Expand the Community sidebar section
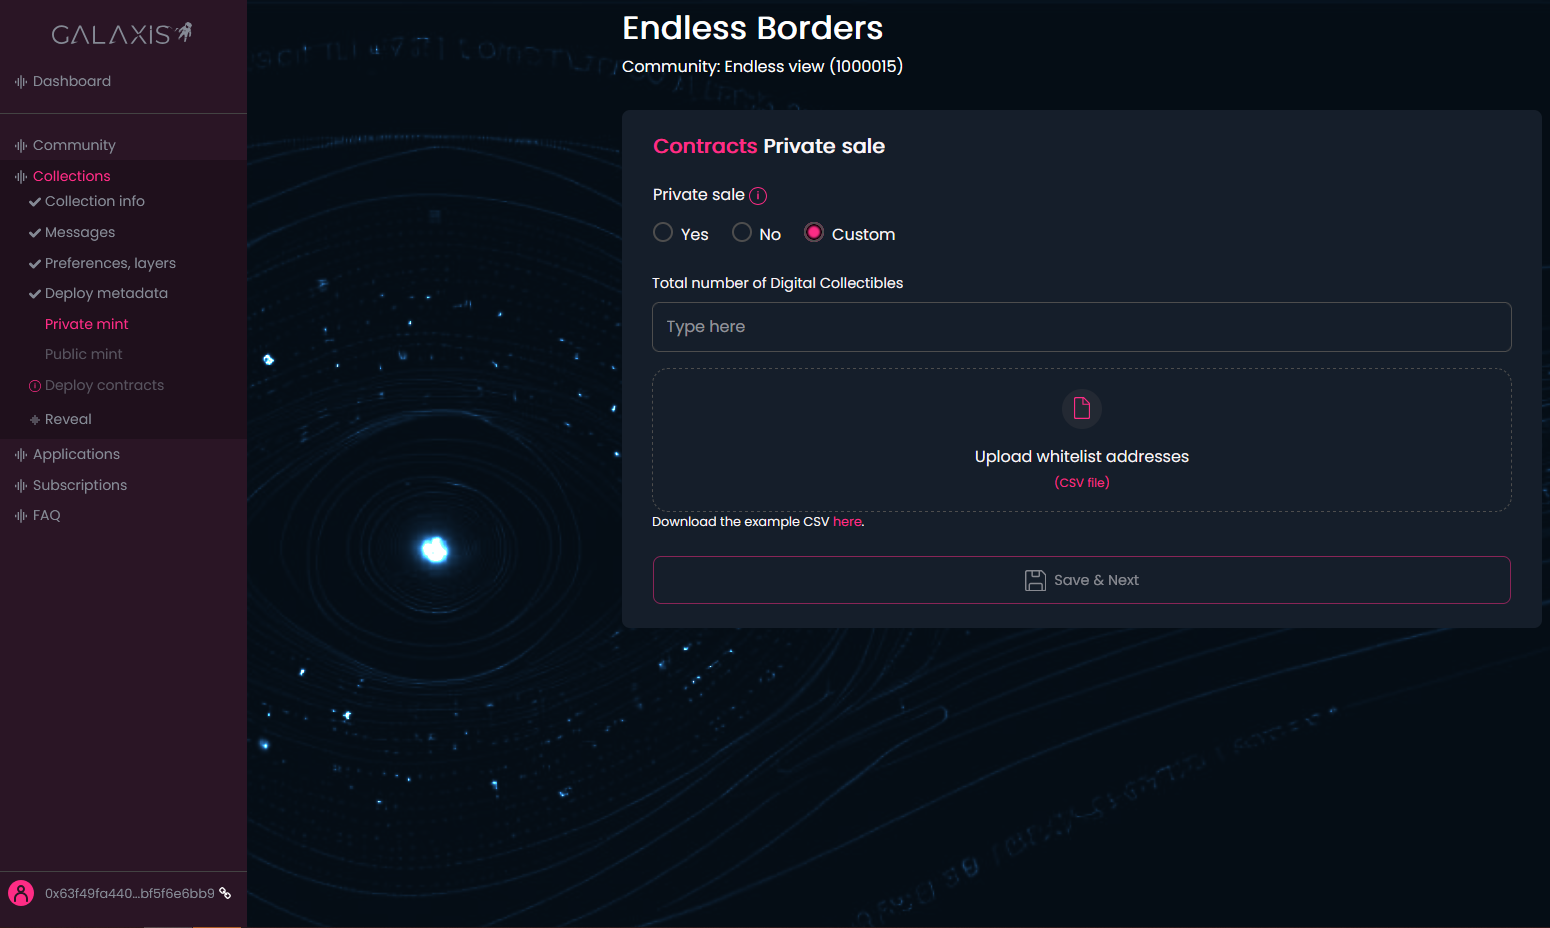 (74, 145)
